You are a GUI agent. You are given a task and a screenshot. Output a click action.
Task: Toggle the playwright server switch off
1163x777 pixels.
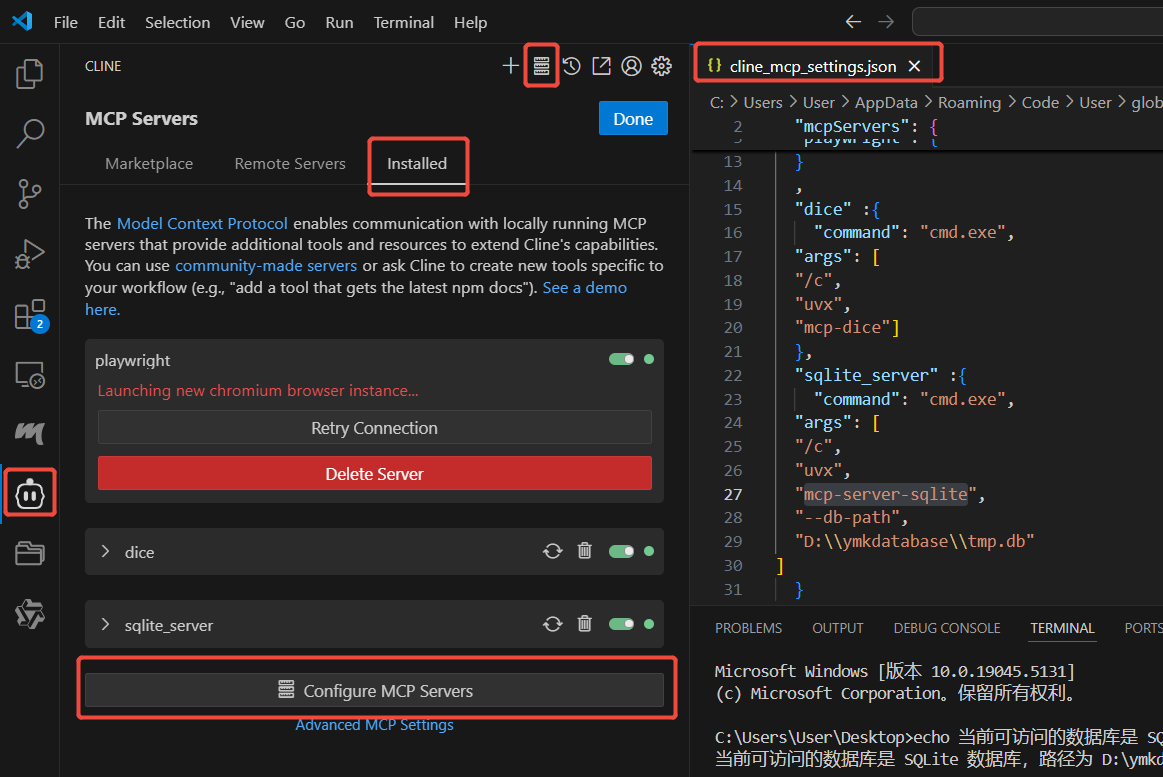(622, 359)
